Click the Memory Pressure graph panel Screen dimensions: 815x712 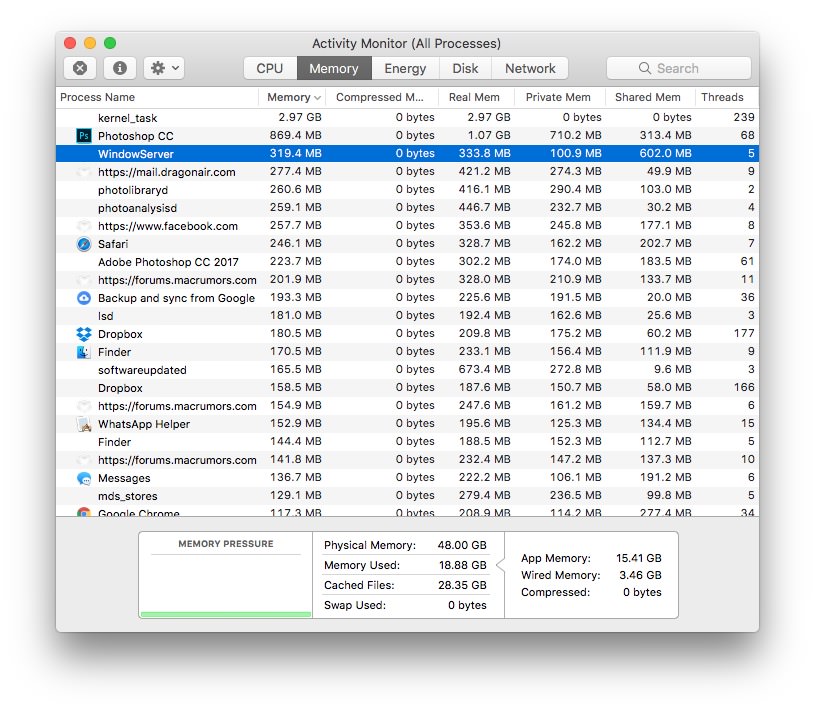[226, 575]
